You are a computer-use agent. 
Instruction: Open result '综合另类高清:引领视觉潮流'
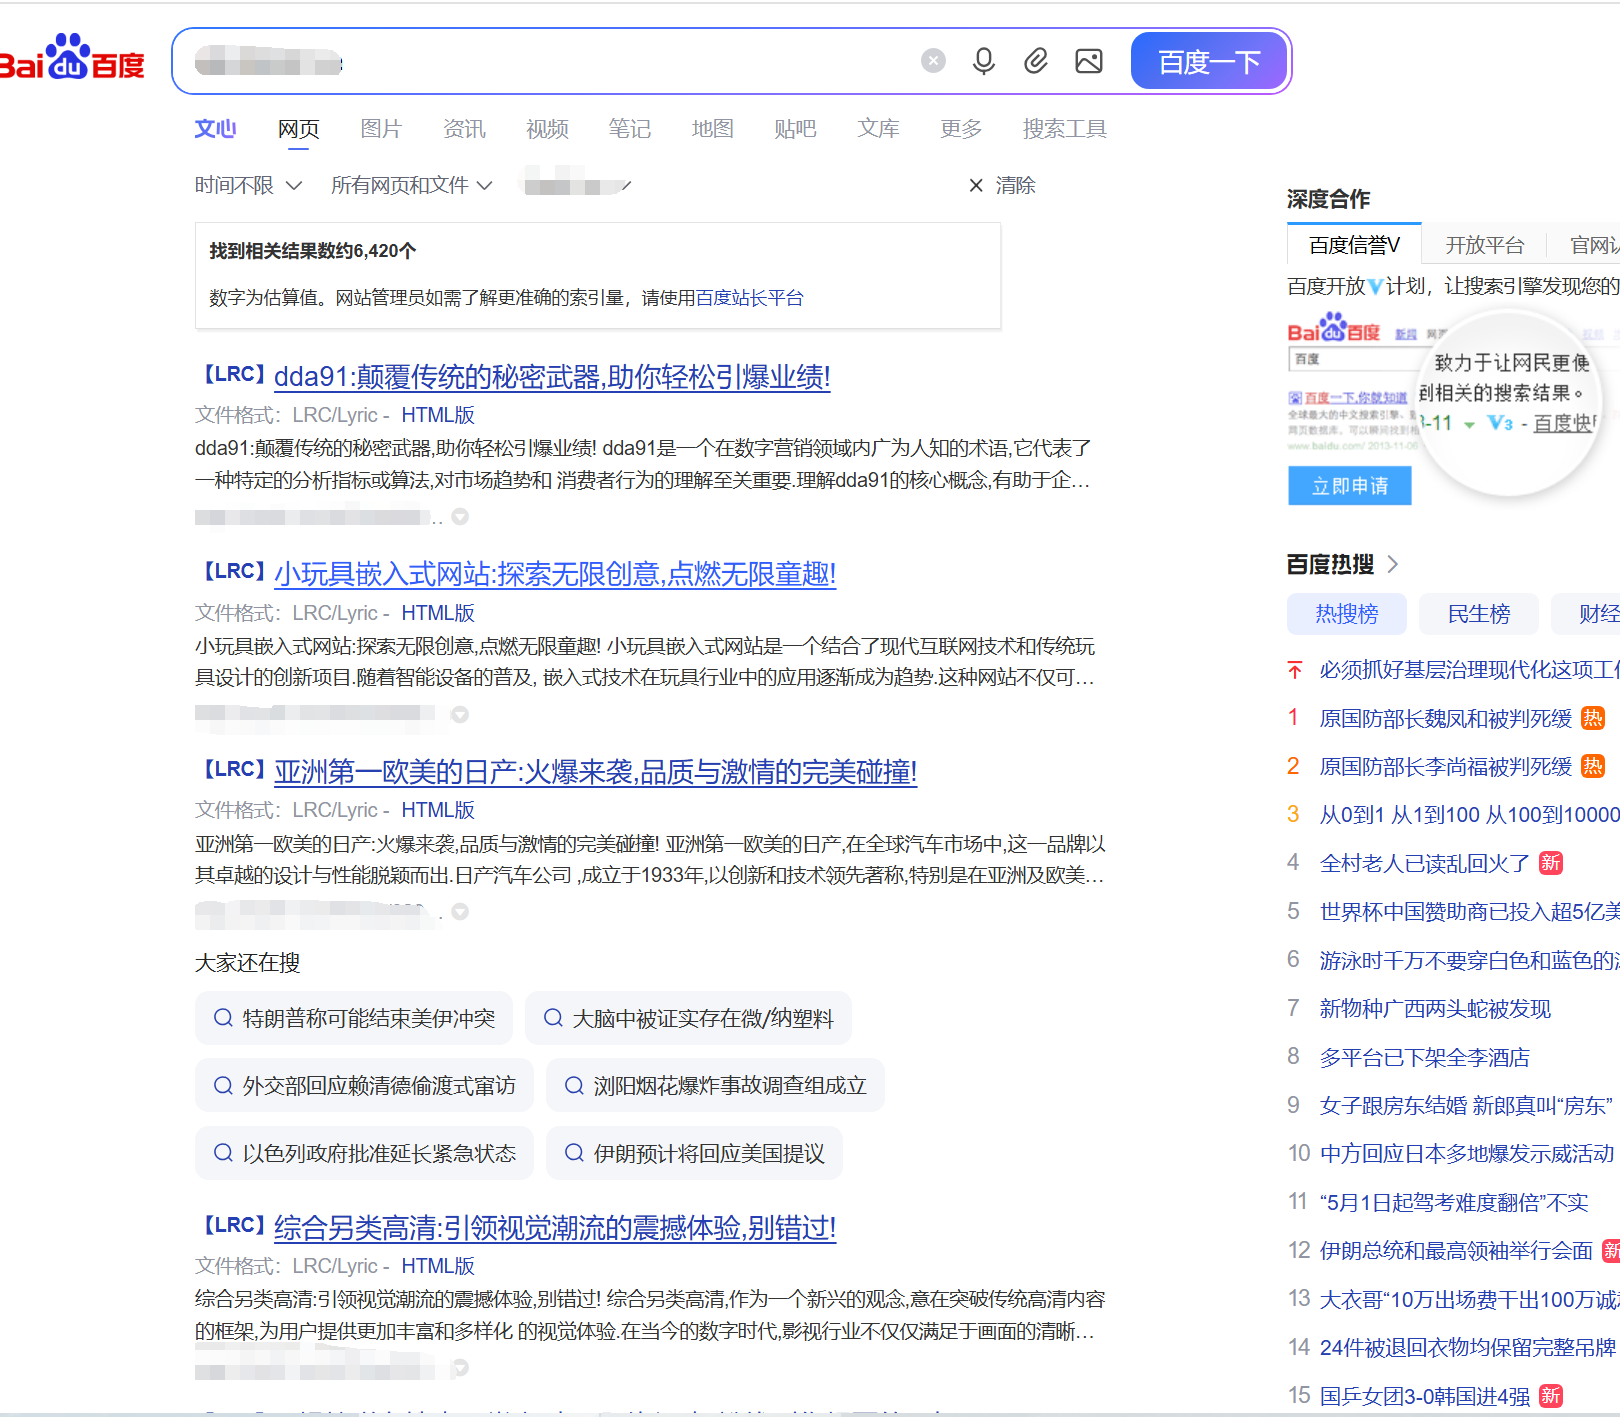(555, 1228)
